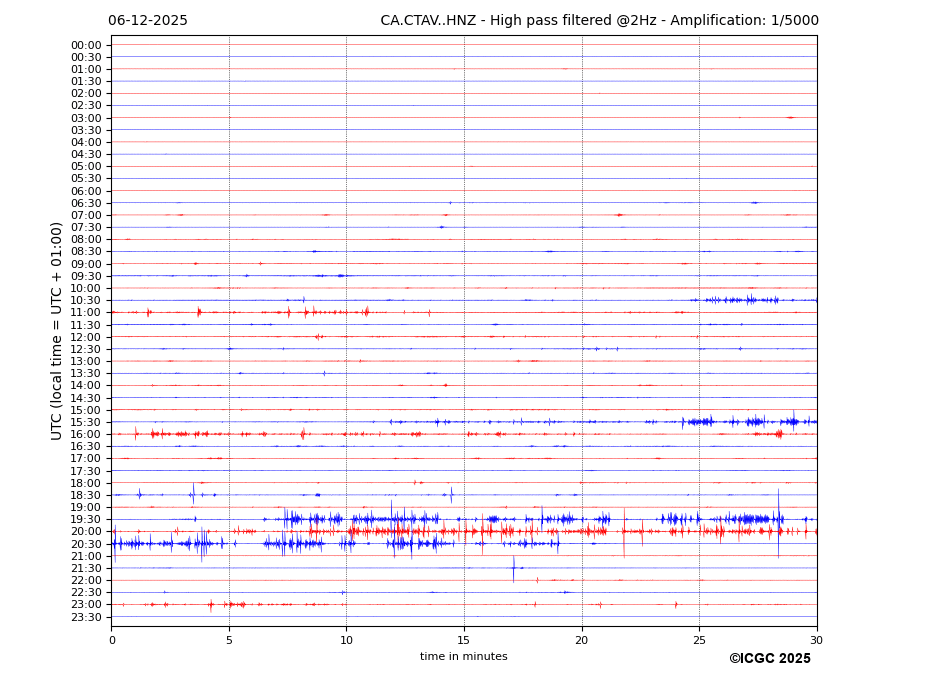The height and width of the screenshot is (696, 927).
Task: Click the 'time in minutes' axis label
Action: [463, 657]
